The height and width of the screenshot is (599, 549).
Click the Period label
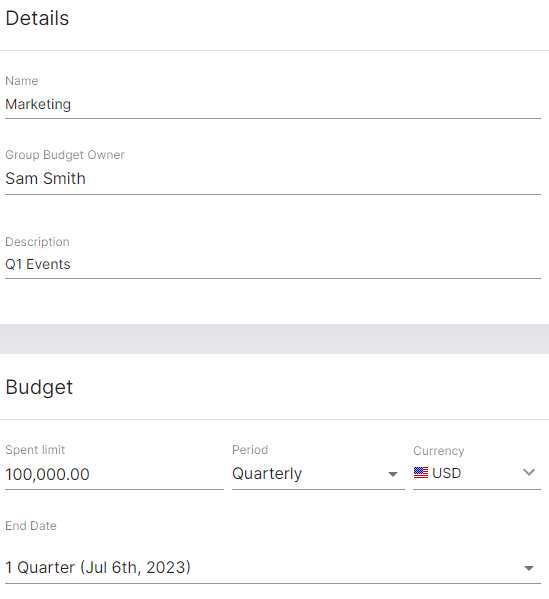250,450
